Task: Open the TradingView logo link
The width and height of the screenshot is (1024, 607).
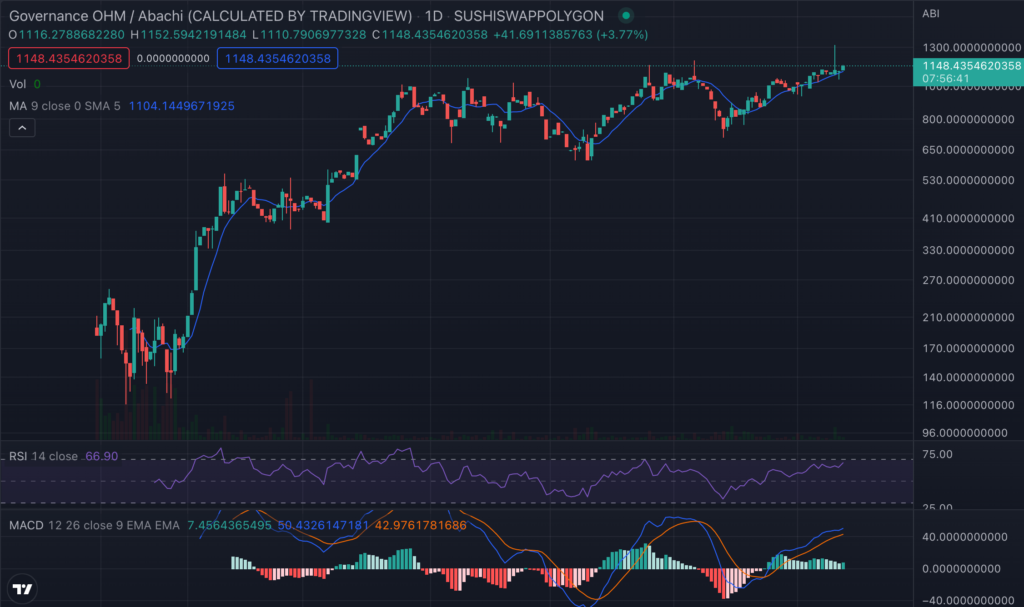Action: coord(22,589)
